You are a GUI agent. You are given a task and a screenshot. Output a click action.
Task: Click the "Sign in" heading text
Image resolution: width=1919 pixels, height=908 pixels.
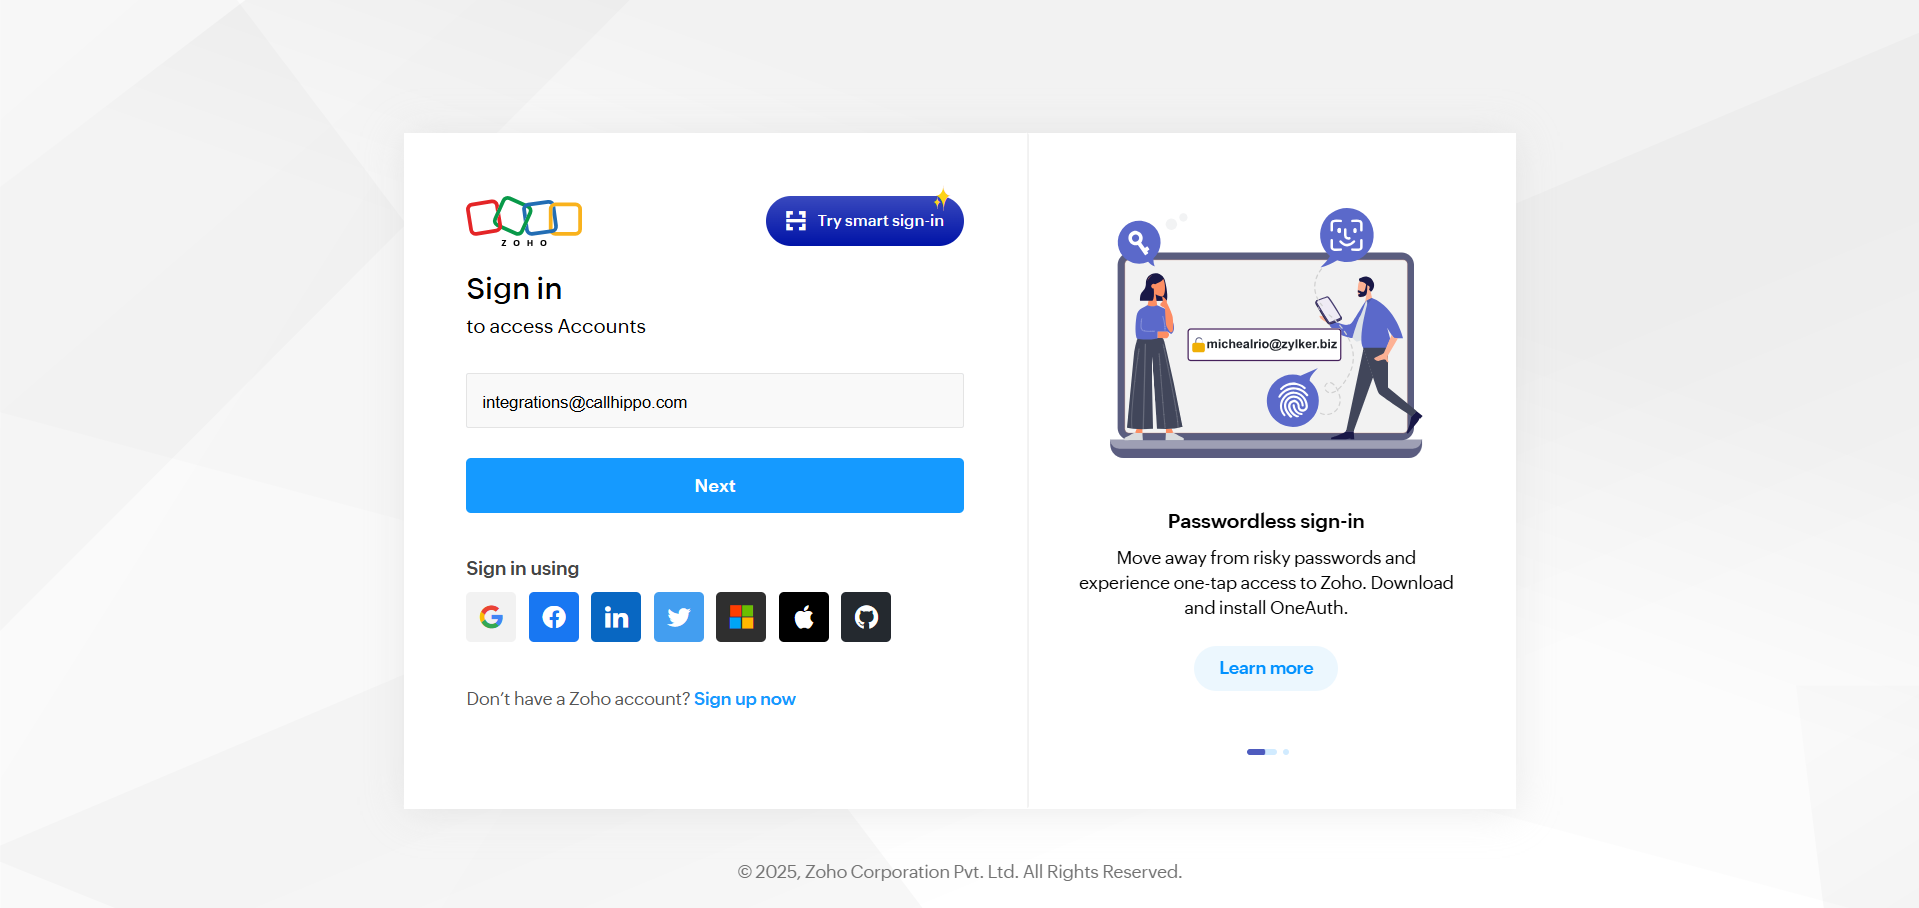[514, 289]
